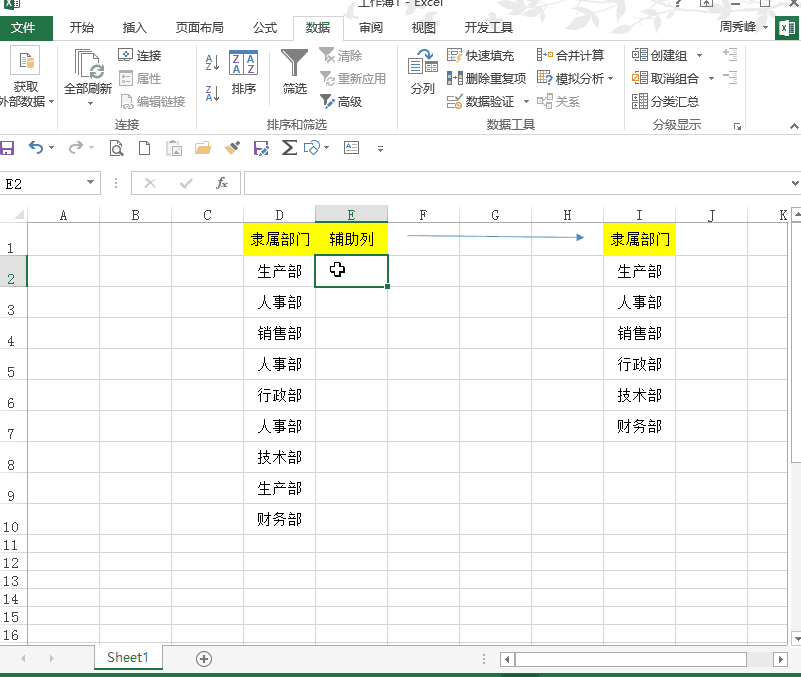Switch to the Insert tab
This screenshot has width=801, height=677.
[135, 28]
